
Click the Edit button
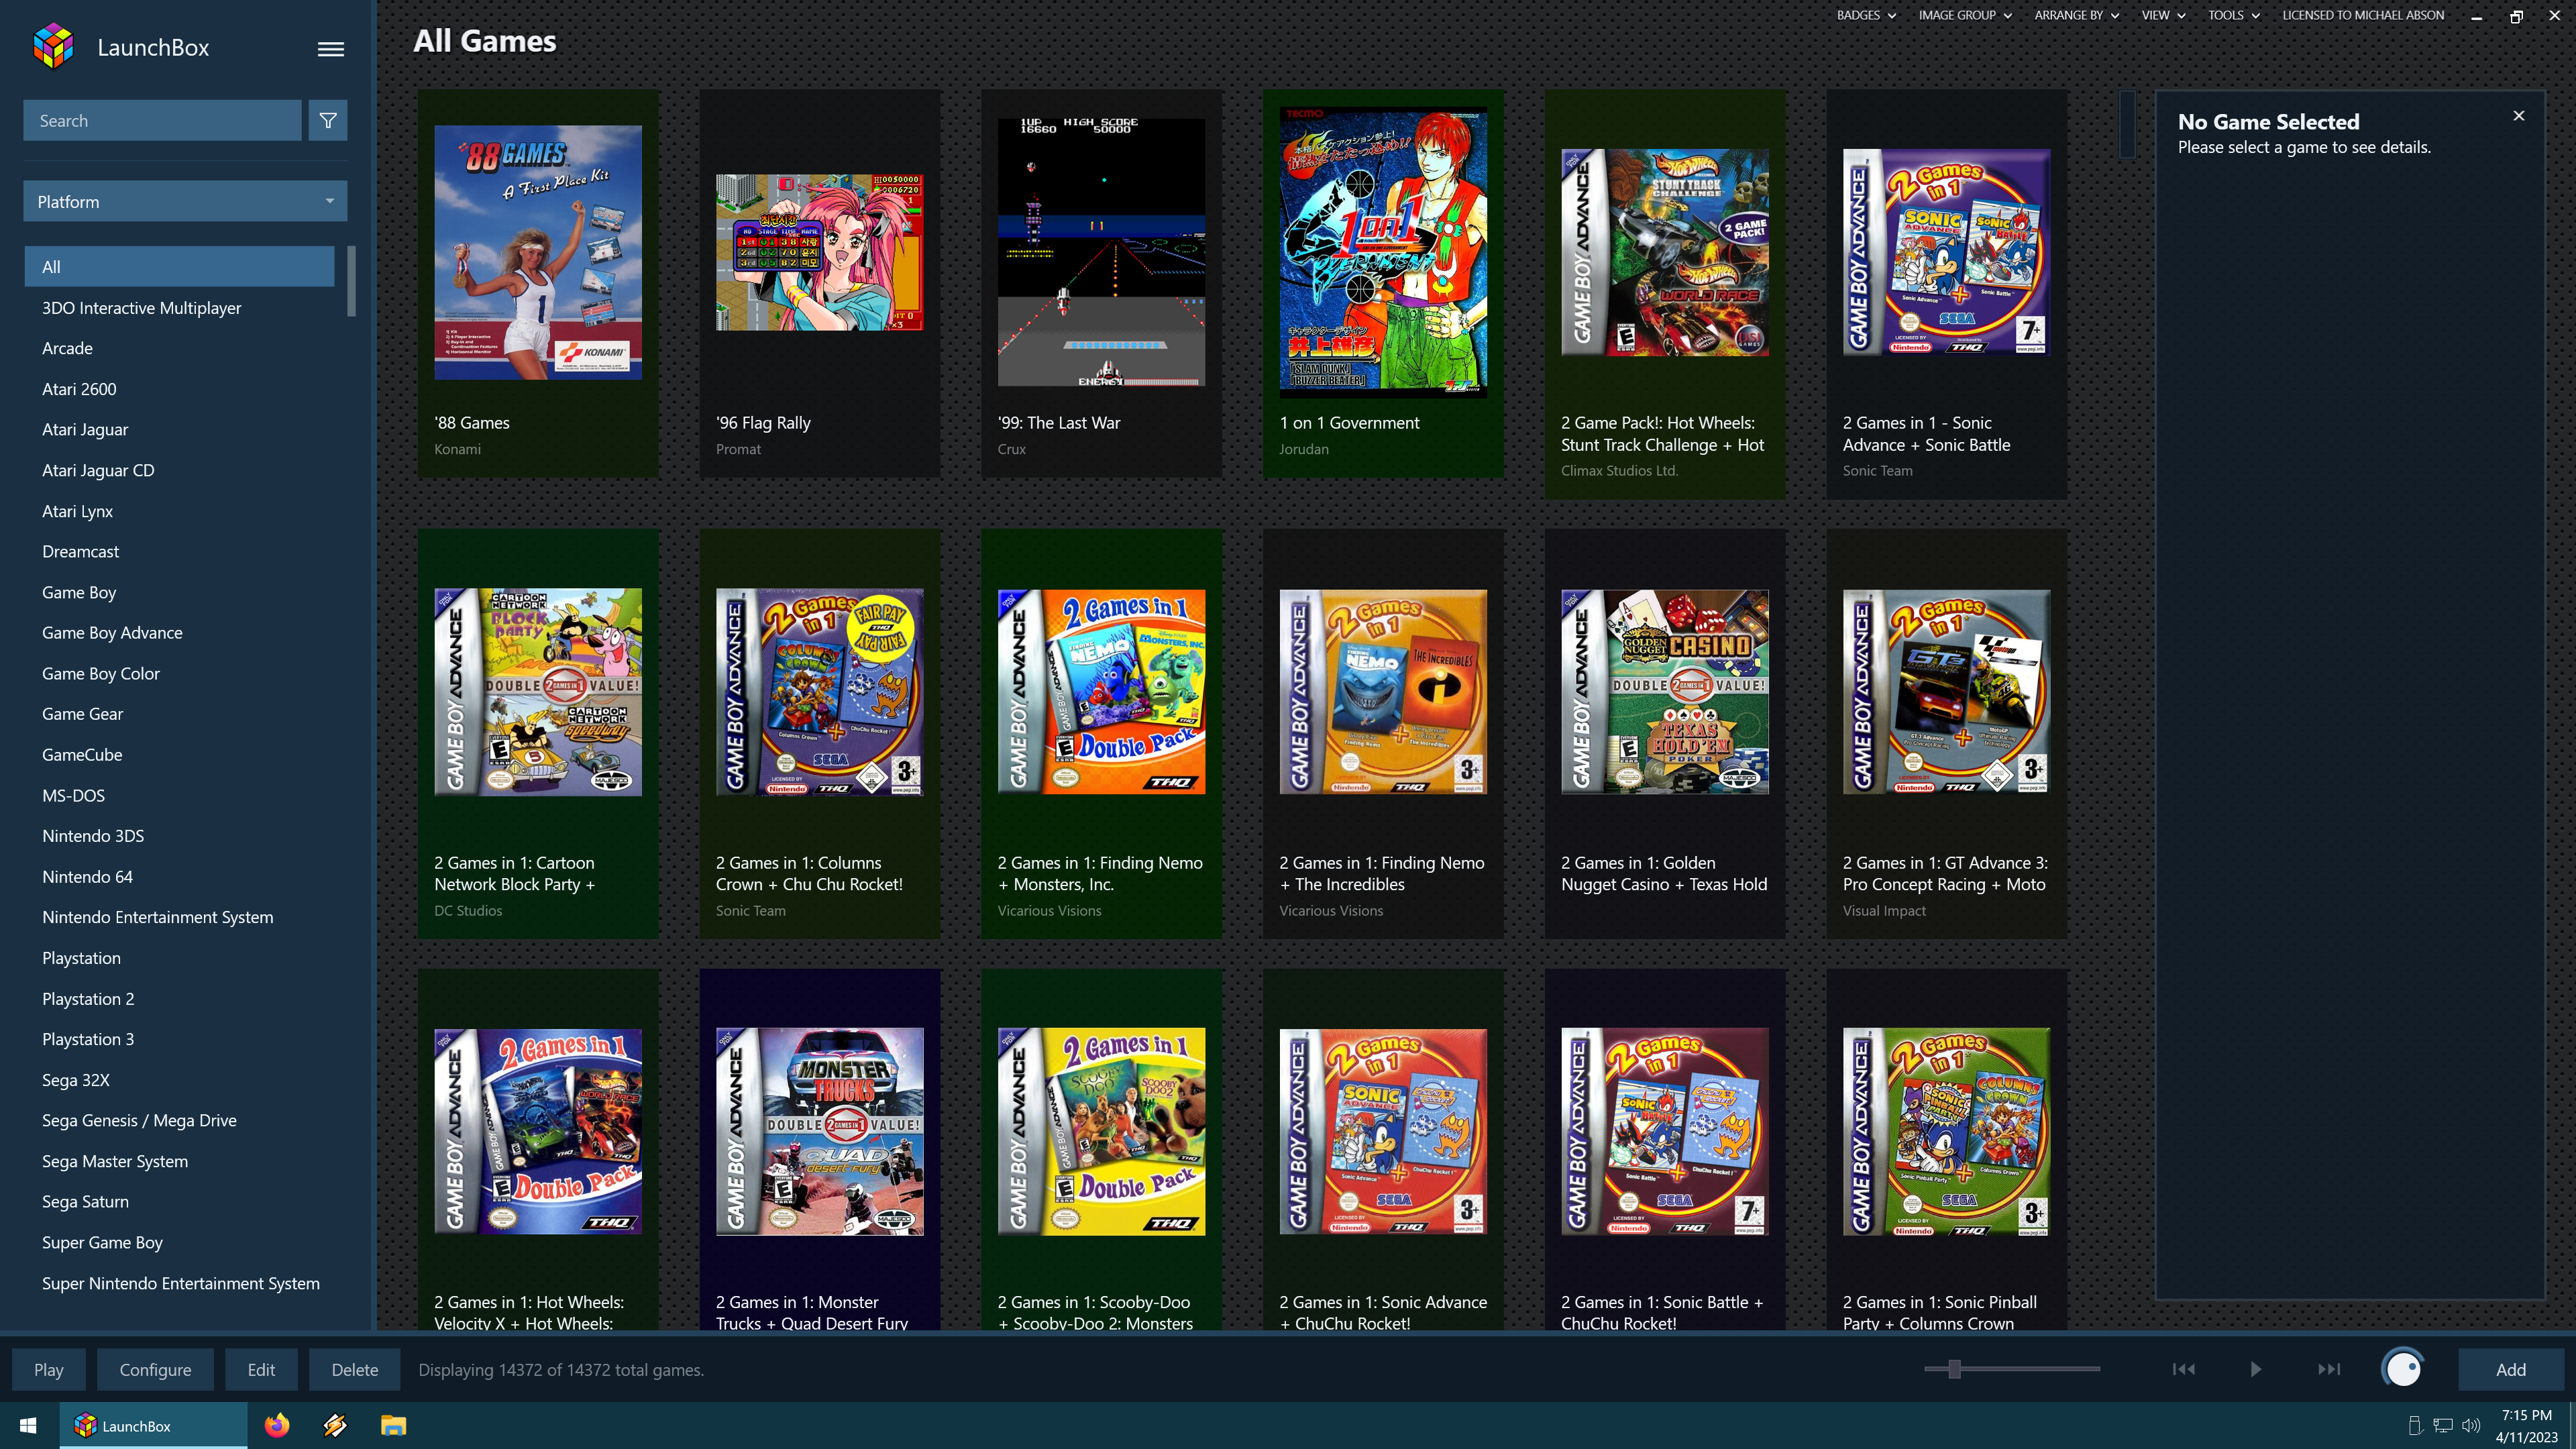click(x=261, y=1369)
